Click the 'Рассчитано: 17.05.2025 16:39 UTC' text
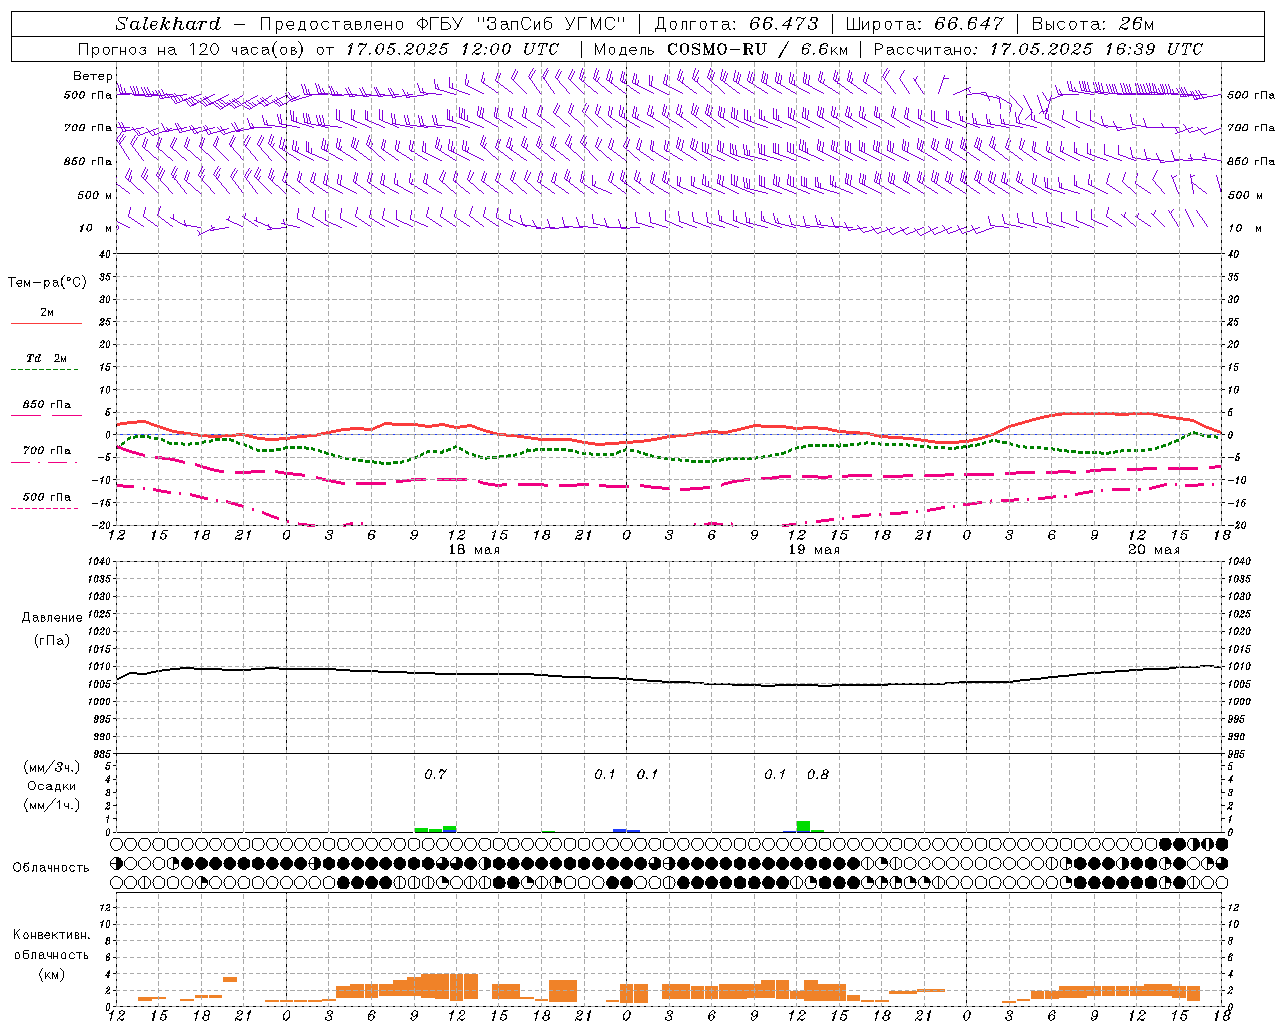This screenshot has width=1280, height=1024. click(1038, 49)
